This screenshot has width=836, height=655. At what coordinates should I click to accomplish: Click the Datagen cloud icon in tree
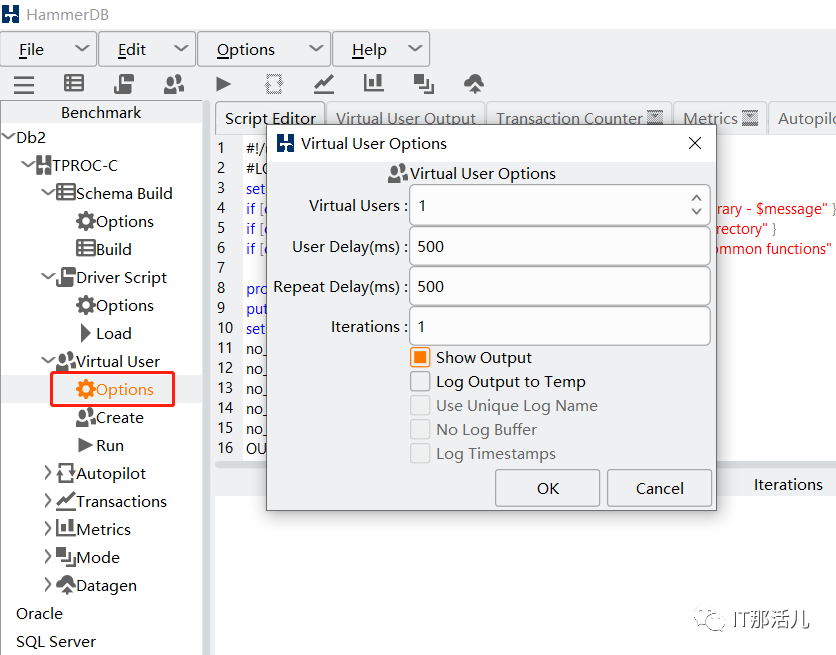click(x=66, y=585)
